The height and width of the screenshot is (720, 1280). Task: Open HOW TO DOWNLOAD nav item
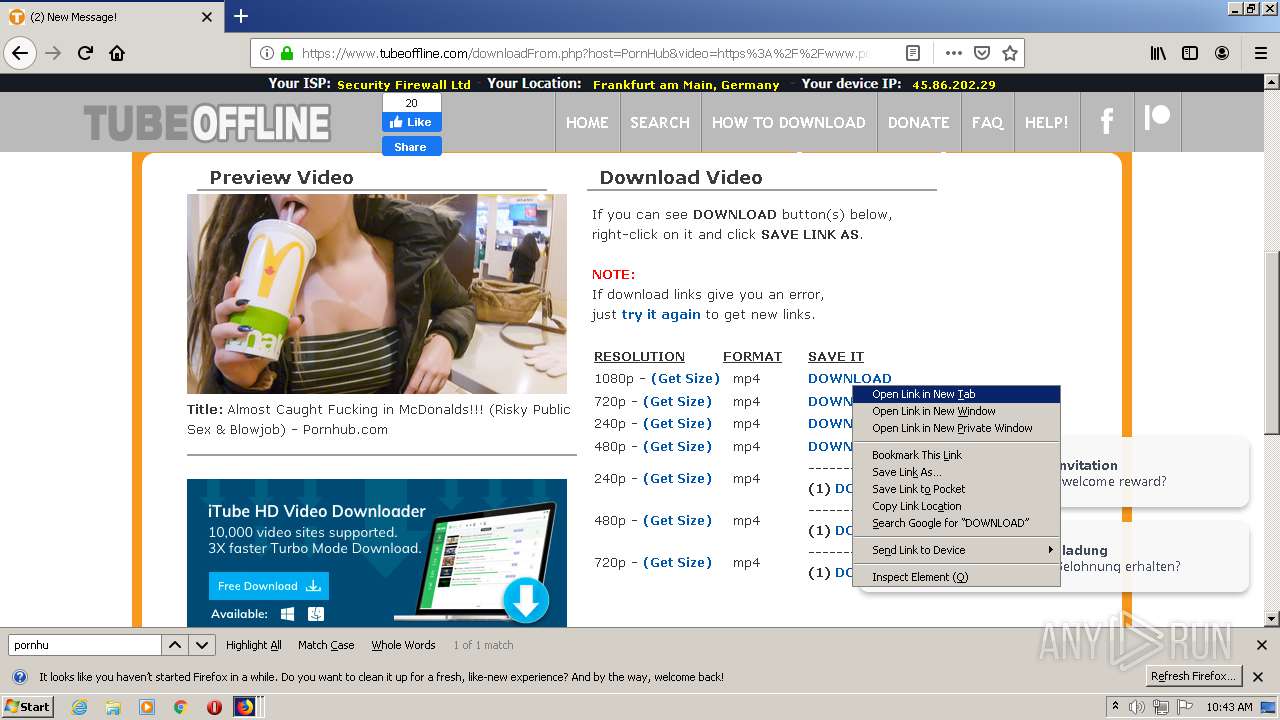point(789,122)
